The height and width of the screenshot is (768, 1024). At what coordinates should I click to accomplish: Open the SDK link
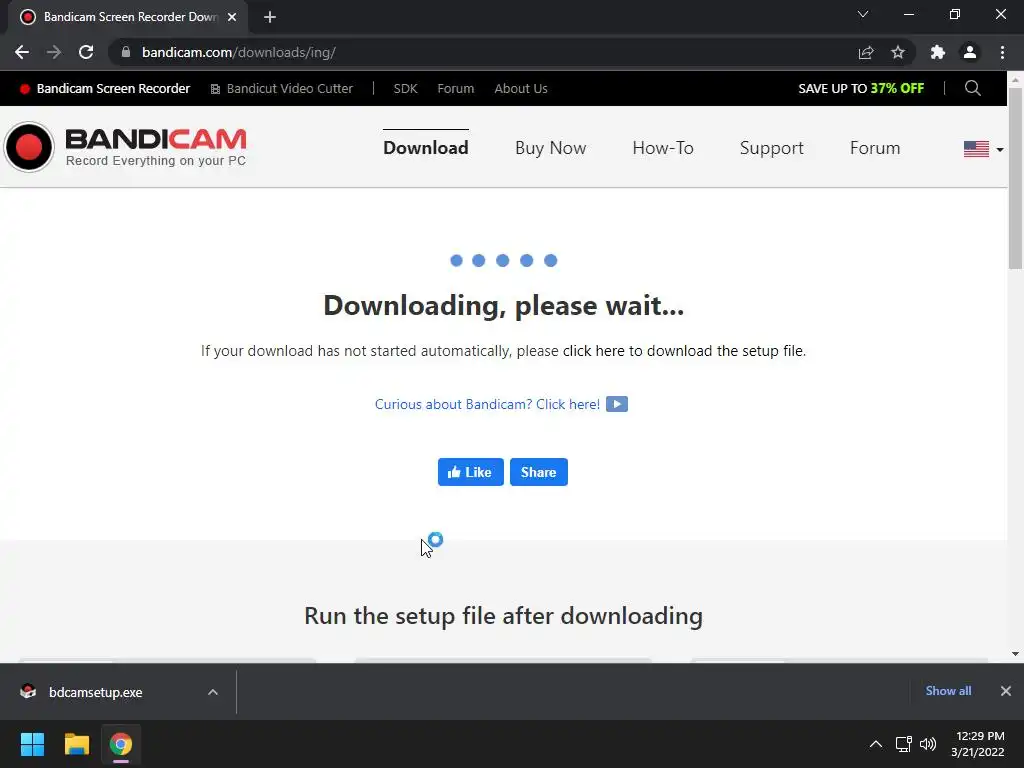(406, 89)
